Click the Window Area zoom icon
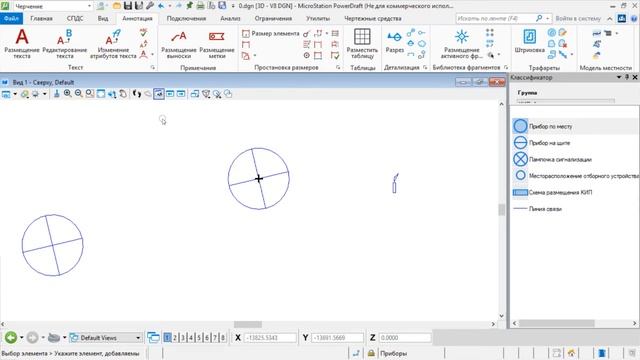 pyautogui.click(x=89, y=94)
